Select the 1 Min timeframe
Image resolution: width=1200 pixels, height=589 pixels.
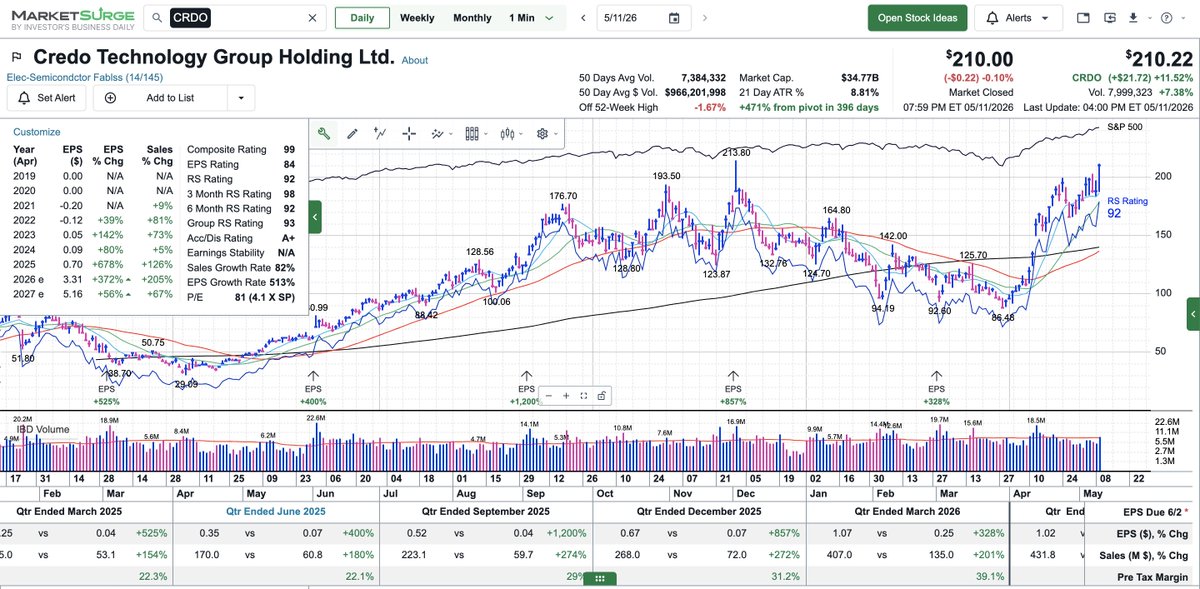521,18
